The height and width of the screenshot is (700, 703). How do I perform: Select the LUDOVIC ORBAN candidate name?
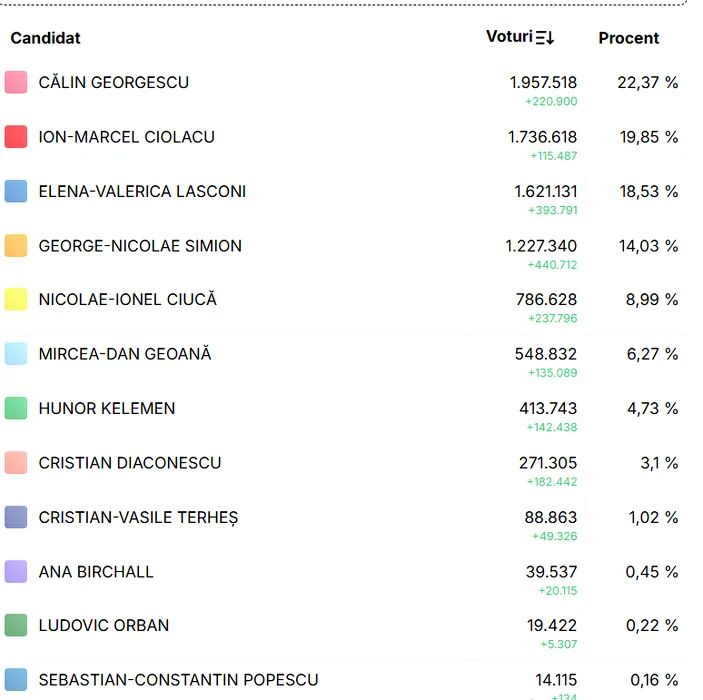(x=104, y=626)
